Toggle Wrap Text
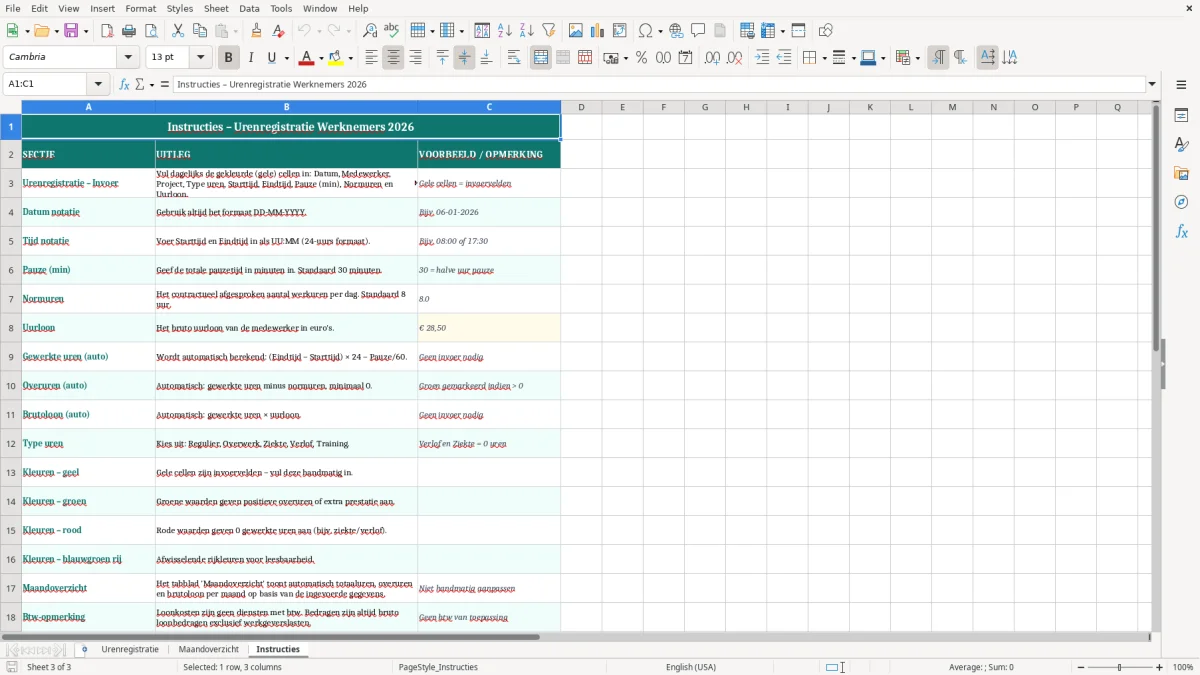This screenshot has height=675, width=1200. point(514,58)
